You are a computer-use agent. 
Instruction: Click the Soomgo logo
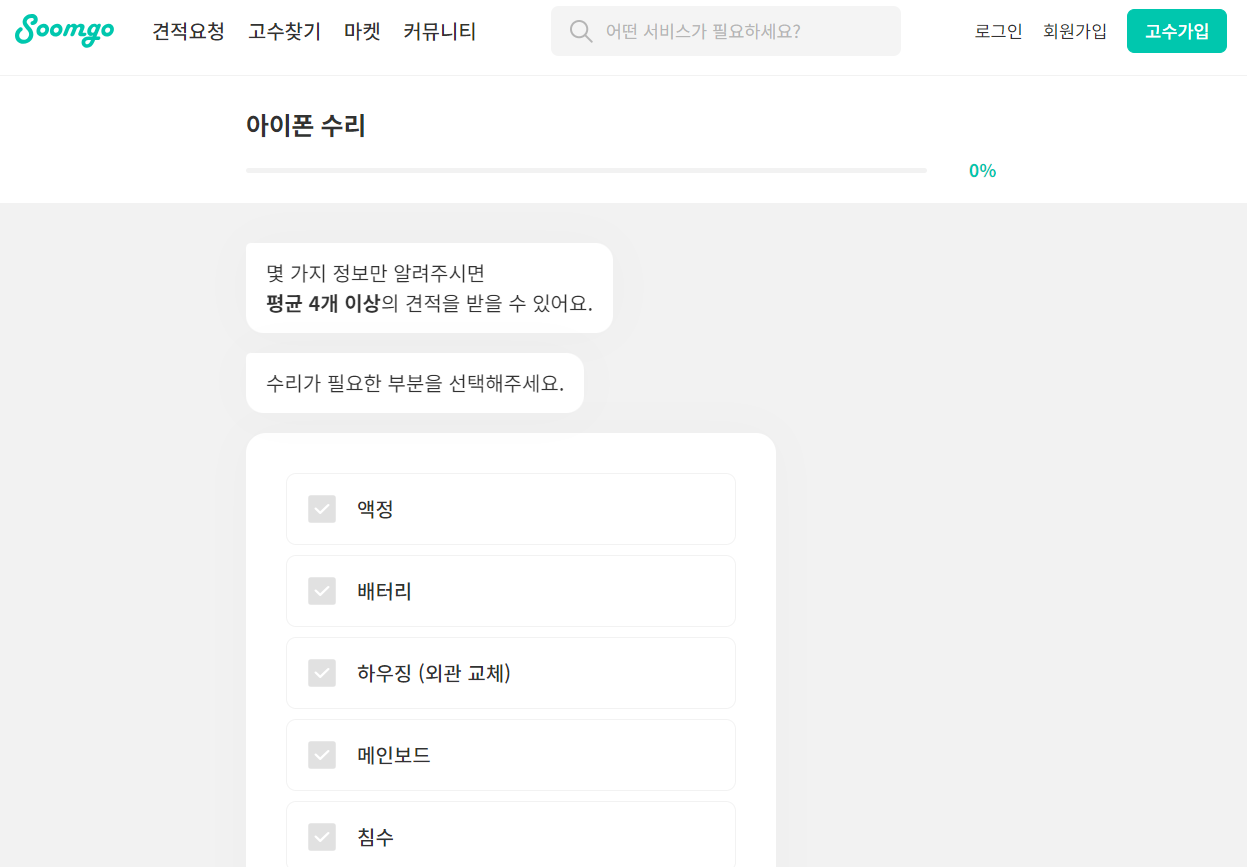click(64, 31)
